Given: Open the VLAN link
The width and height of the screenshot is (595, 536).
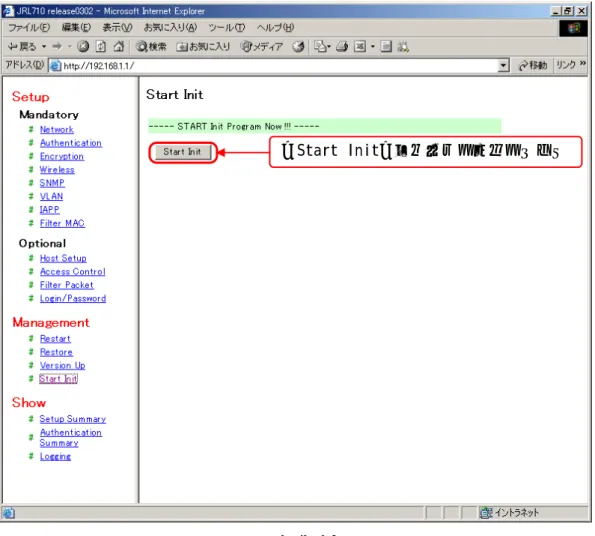Looking at the screenshot, I should (51, 196).
